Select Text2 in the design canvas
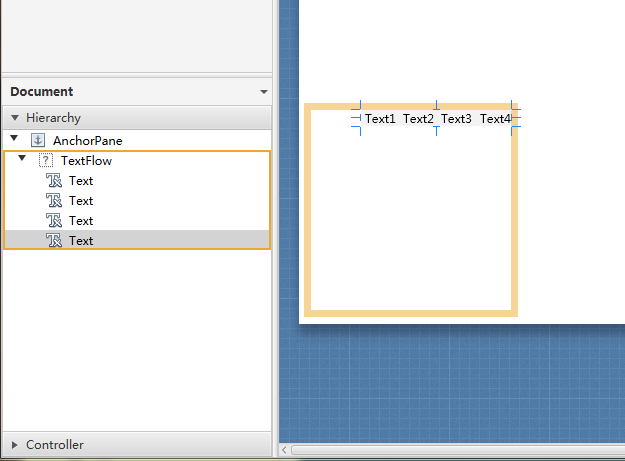 point(418,119)
